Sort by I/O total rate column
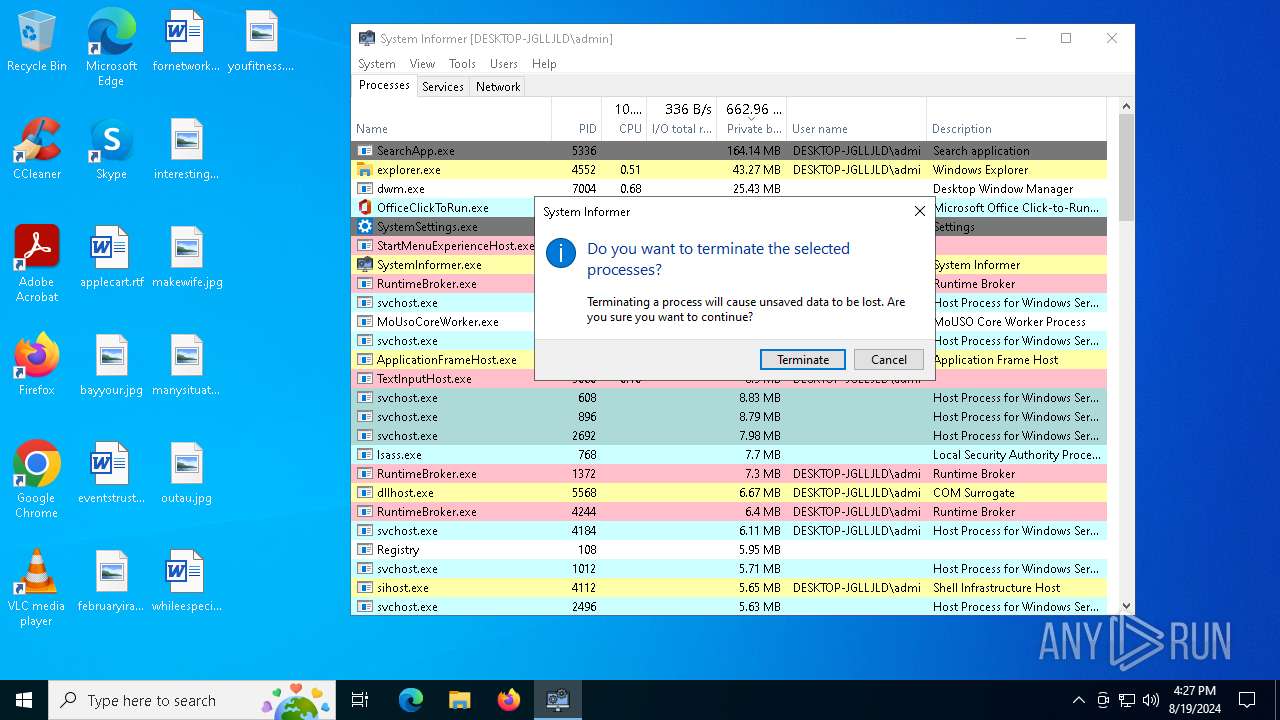The image size is (1280, 720). [x=683, y=119]
